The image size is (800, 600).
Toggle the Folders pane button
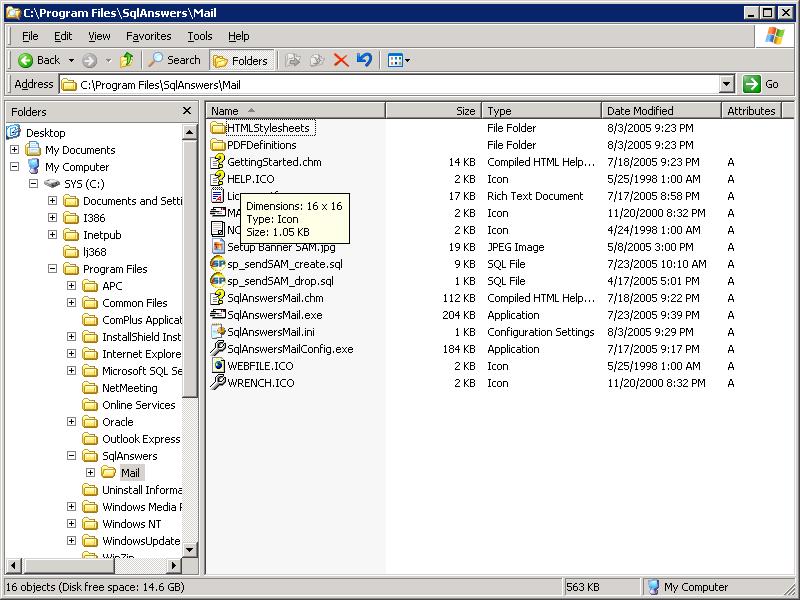pyautogui.click(x=240, y=60)
